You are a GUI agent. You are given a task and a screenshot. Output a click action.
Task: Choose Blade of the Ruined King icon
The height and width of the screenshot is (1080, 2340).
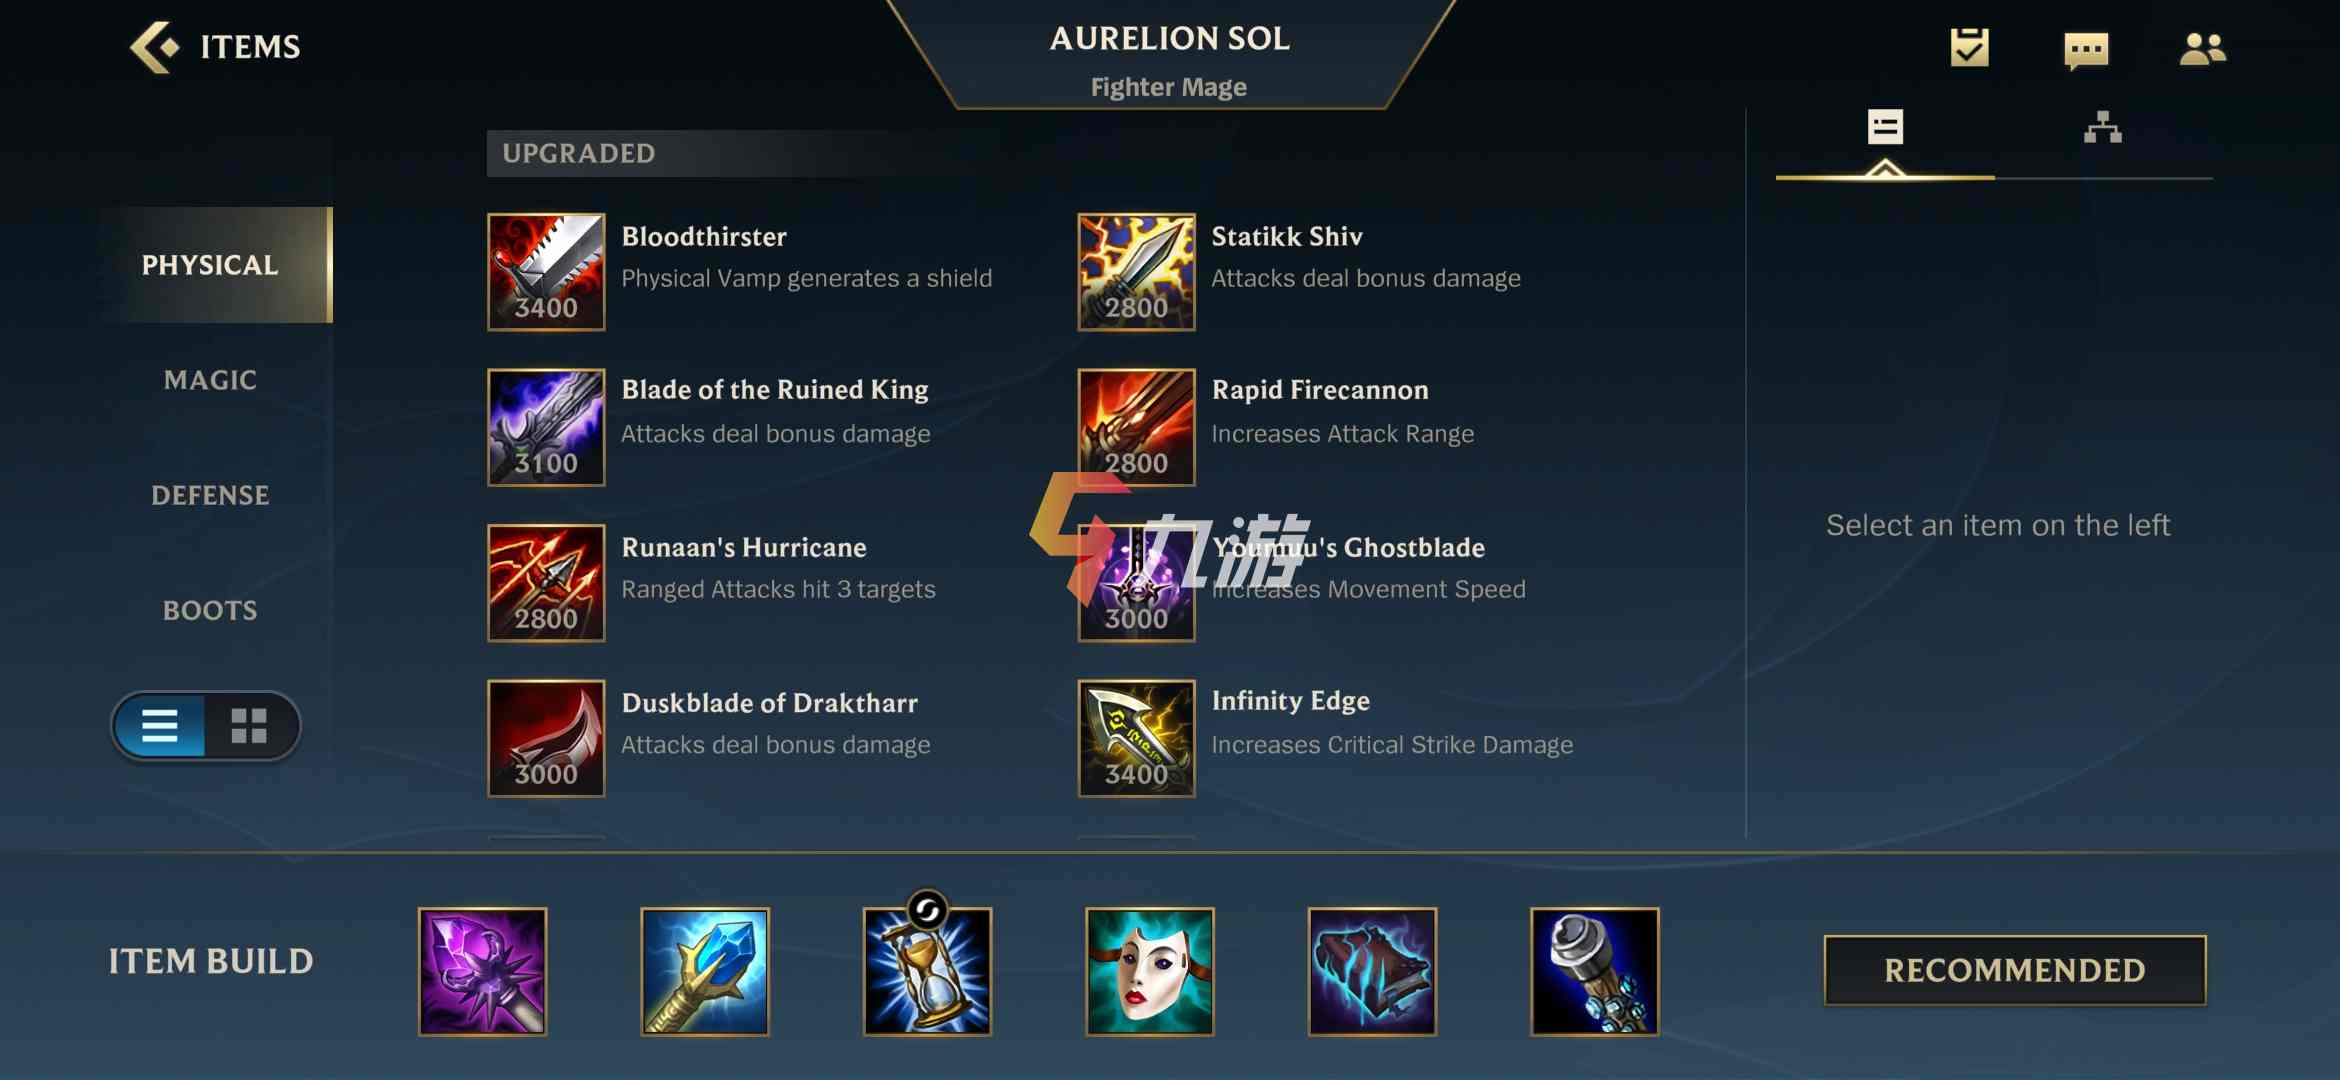[546, 427]
